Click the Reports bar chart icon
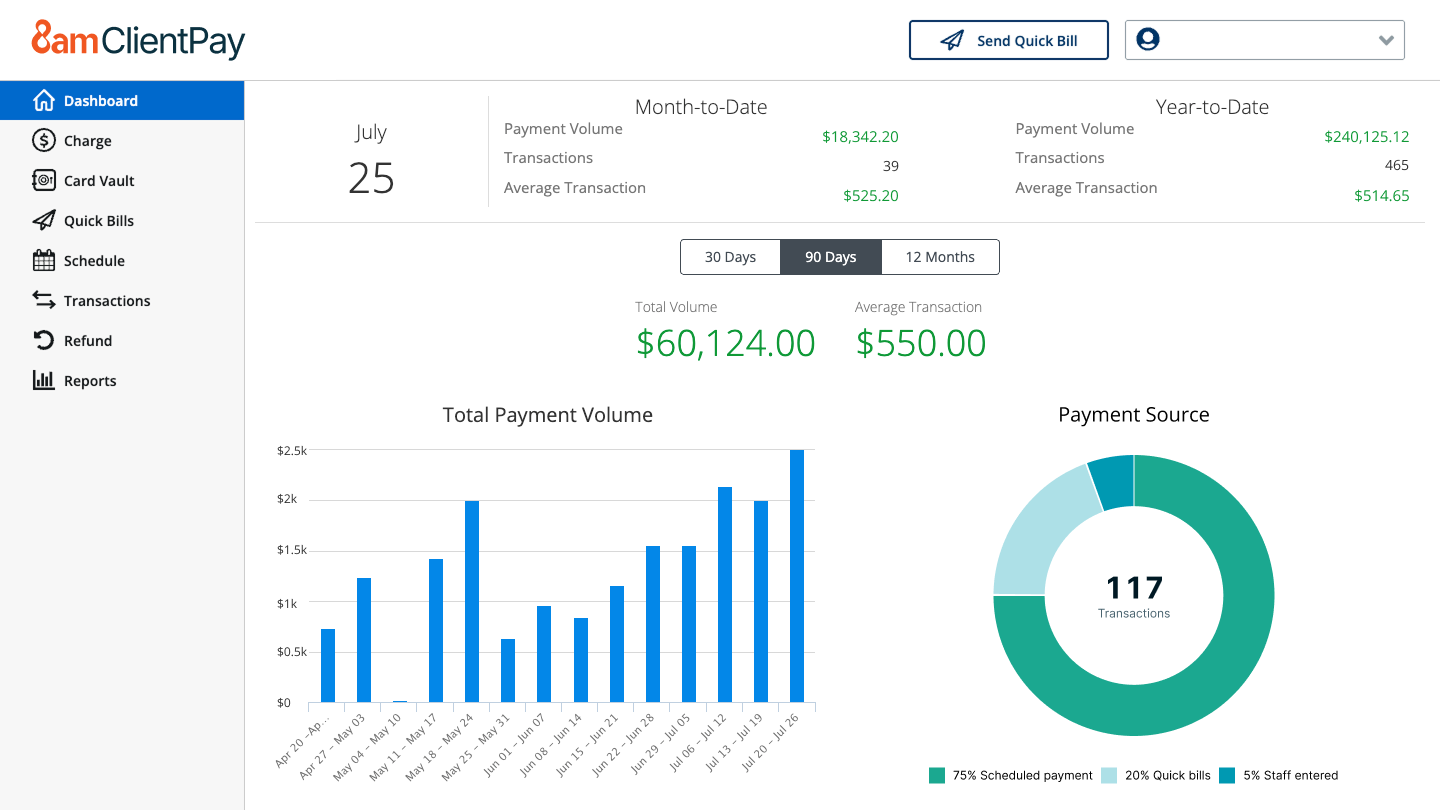Viewport: 1440px width, 810px height. pos(43,380)
